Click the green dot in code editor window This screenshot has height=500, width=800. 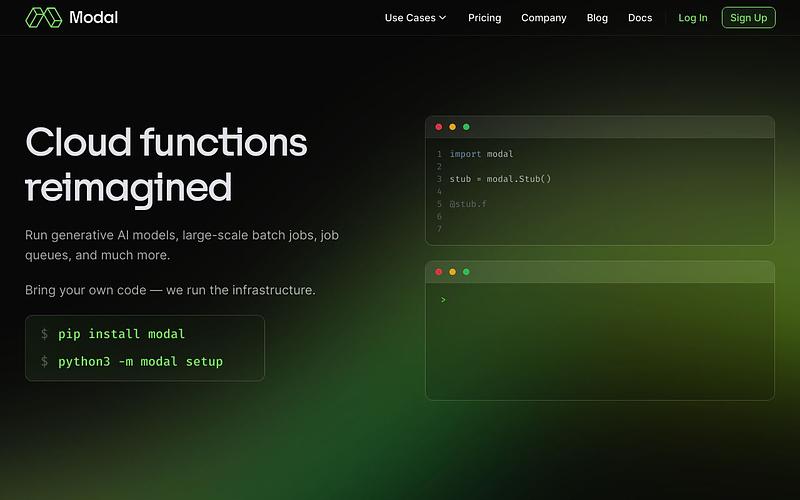pos(466,127)
